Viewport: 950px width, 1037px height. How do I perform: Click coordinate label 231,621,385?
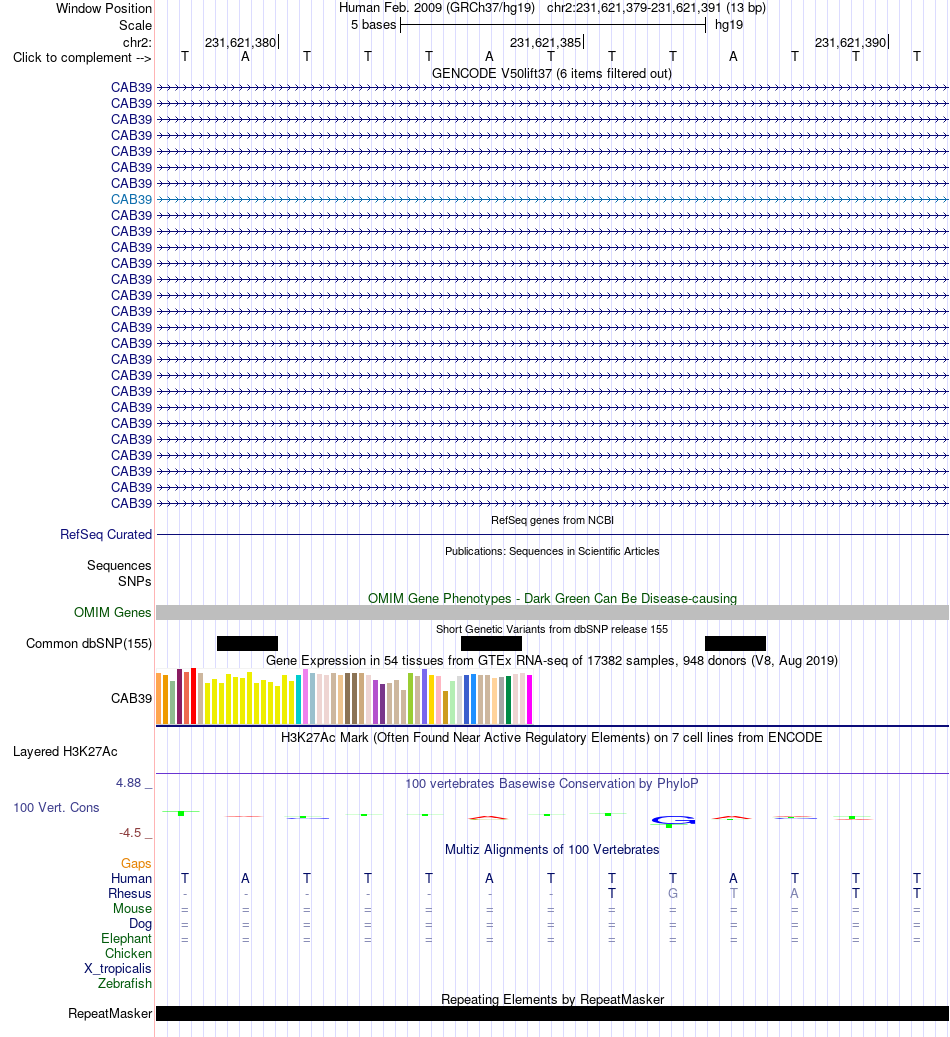point(545,42)
